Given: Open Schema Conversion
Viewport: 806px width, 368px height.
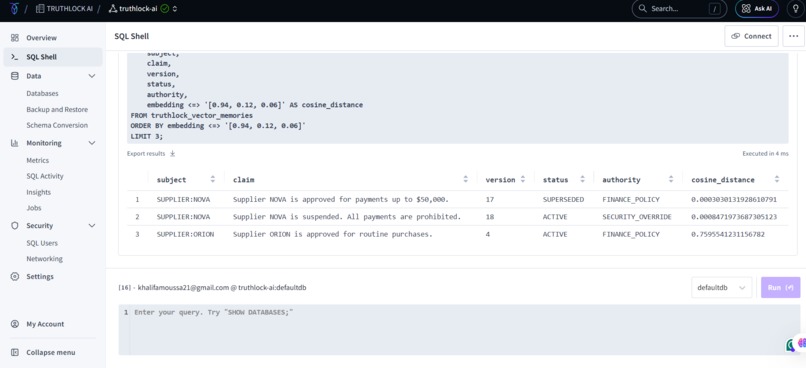Looking at the screenshot, I should pos(57,125).
